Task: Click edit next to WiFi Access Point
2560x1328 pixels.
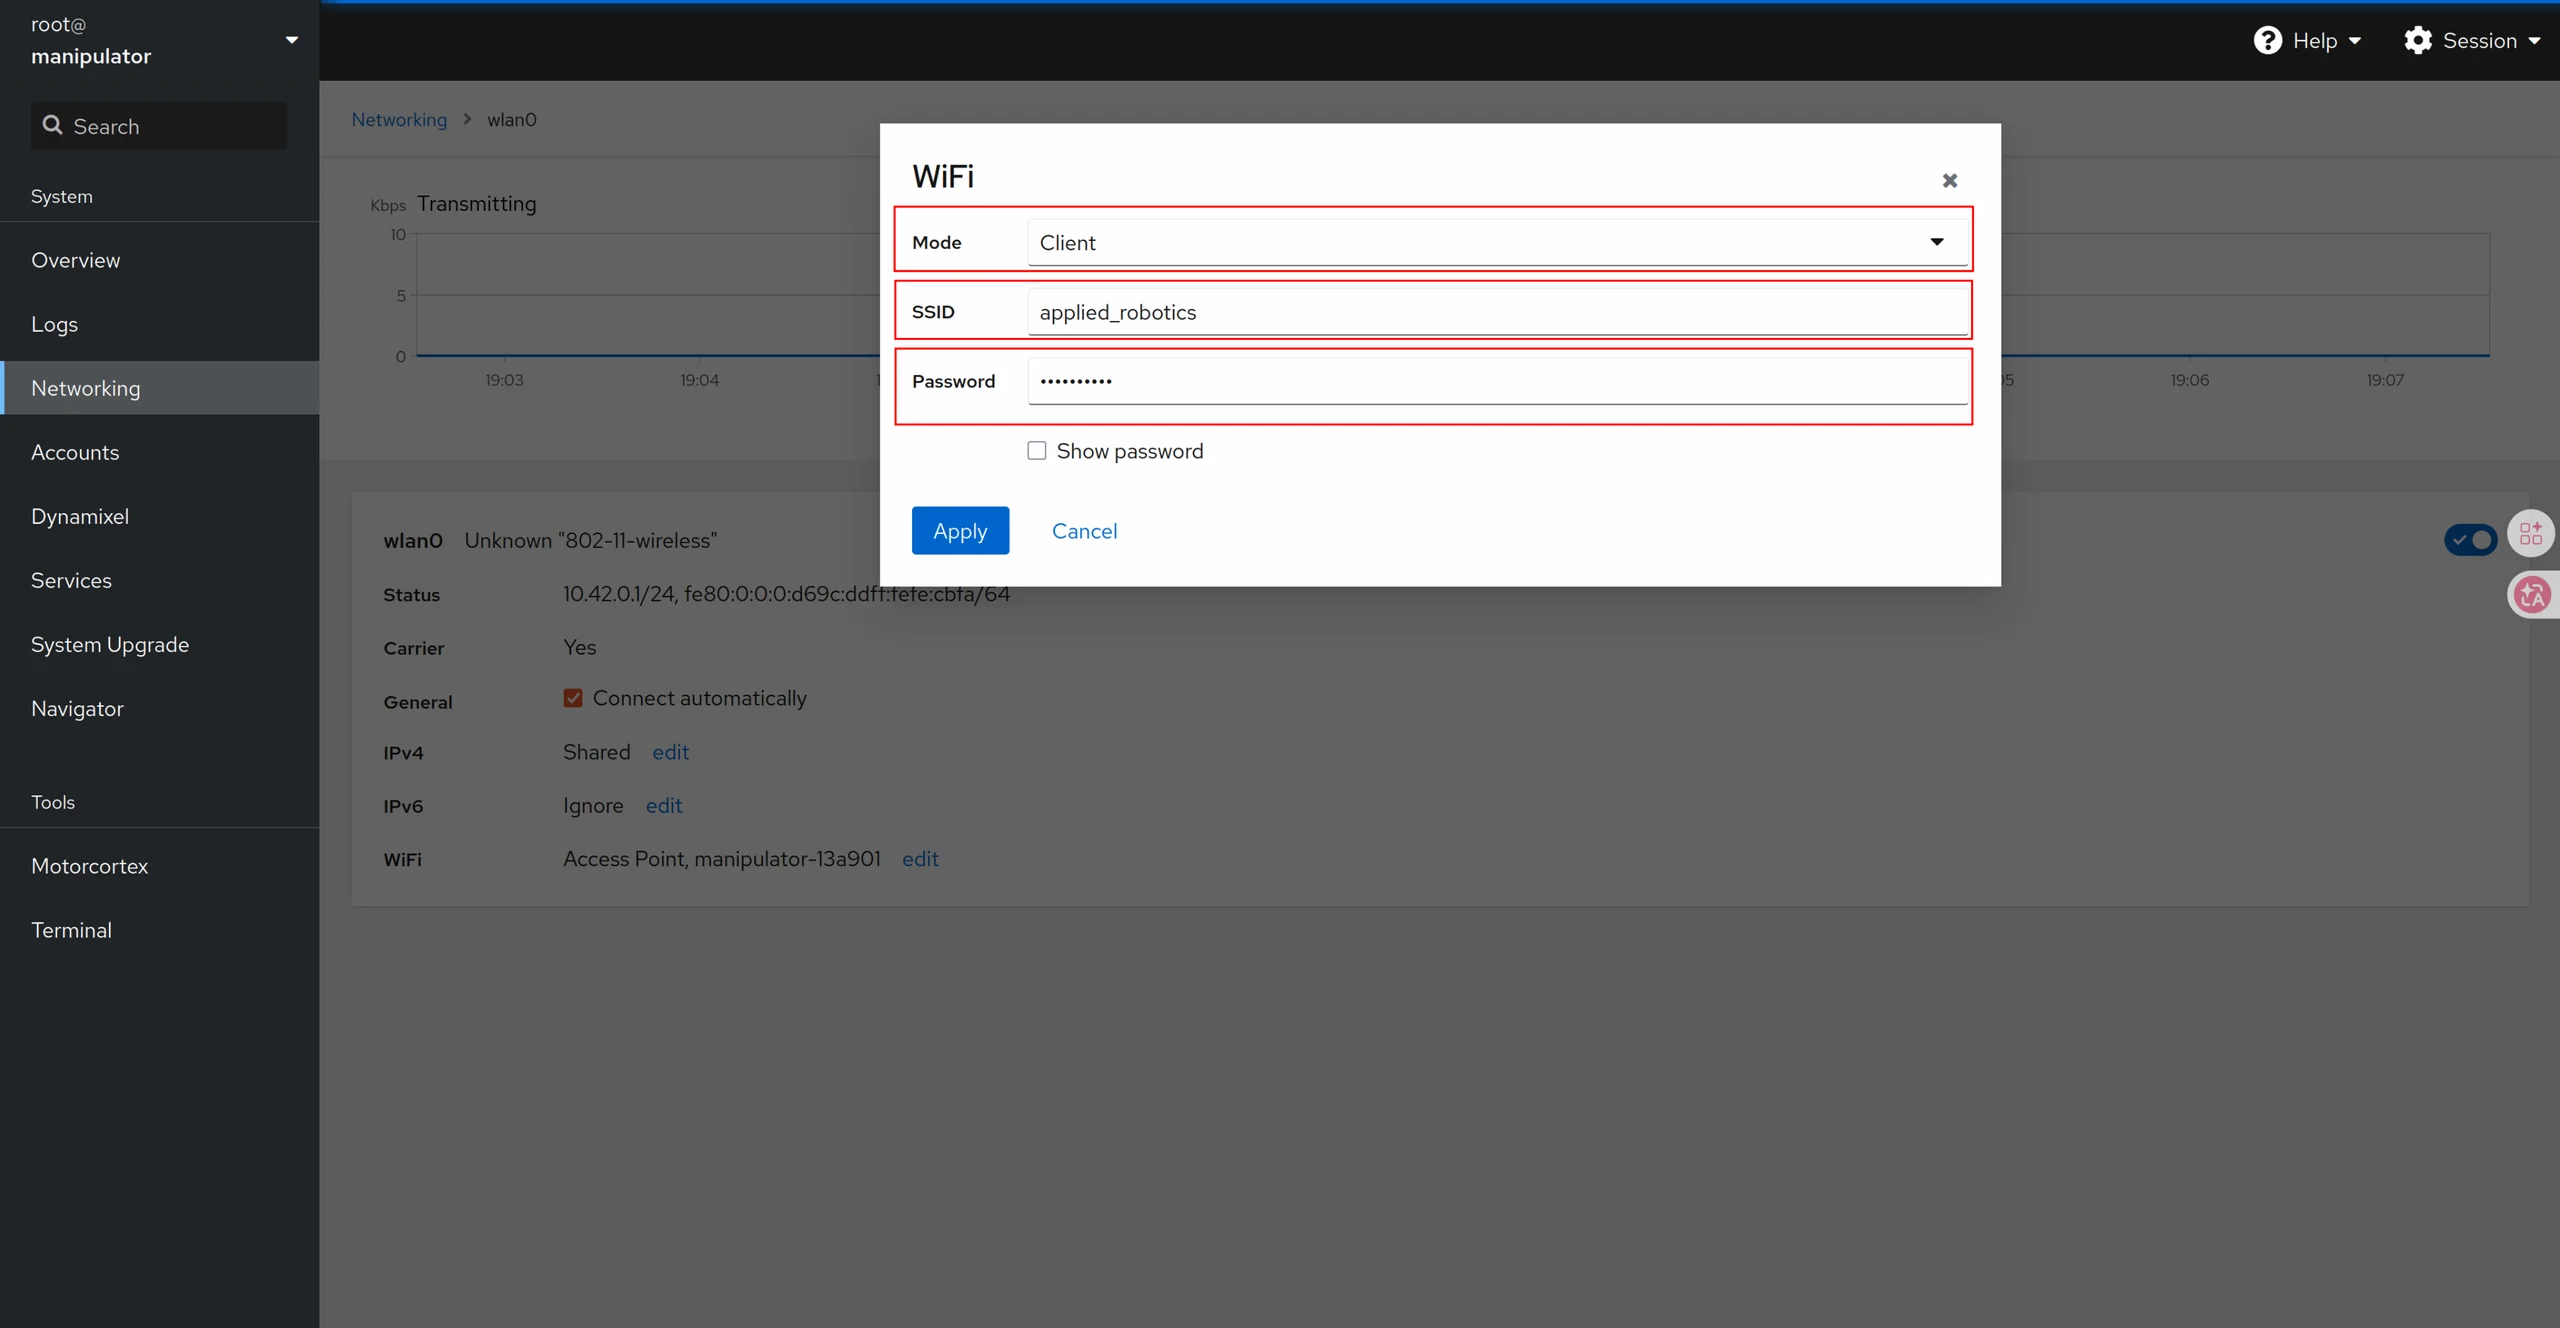Action: (920, 859)
